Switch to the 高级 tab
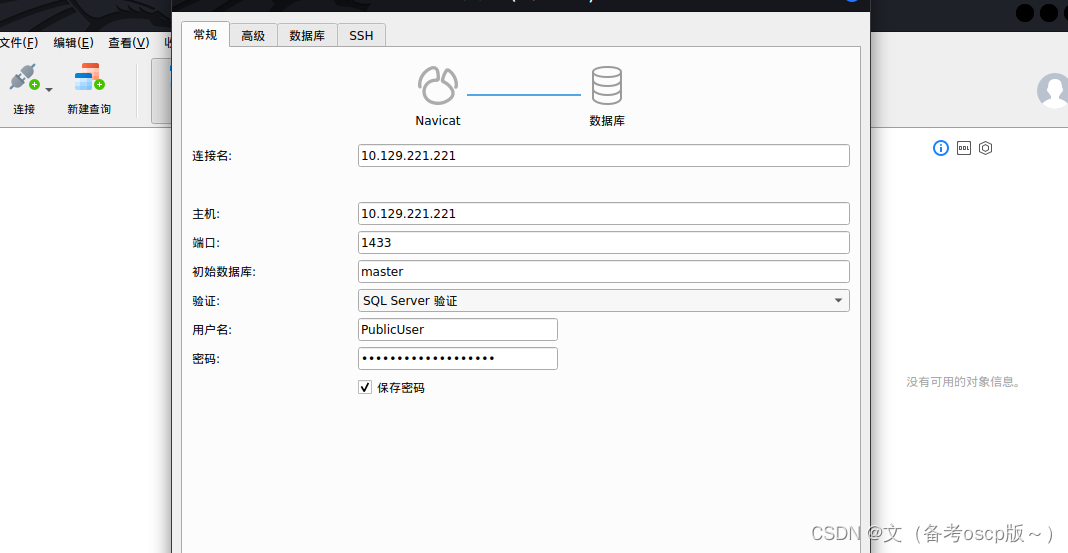 tap(253, 35)
